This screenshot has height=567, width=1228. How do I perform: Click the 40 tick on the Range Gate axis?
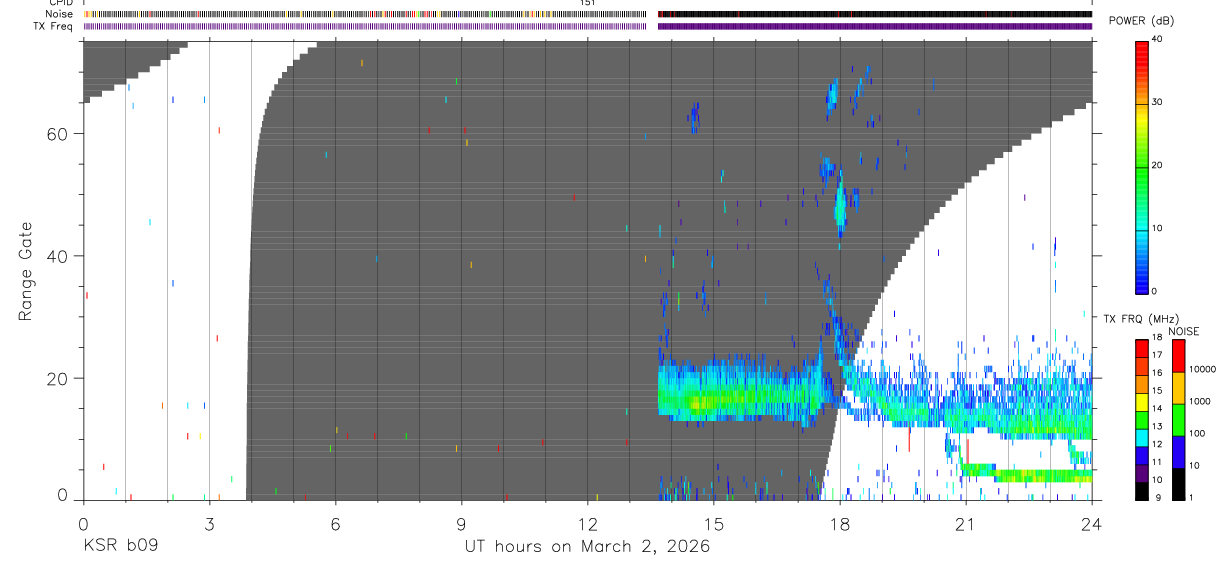(58, 256)
